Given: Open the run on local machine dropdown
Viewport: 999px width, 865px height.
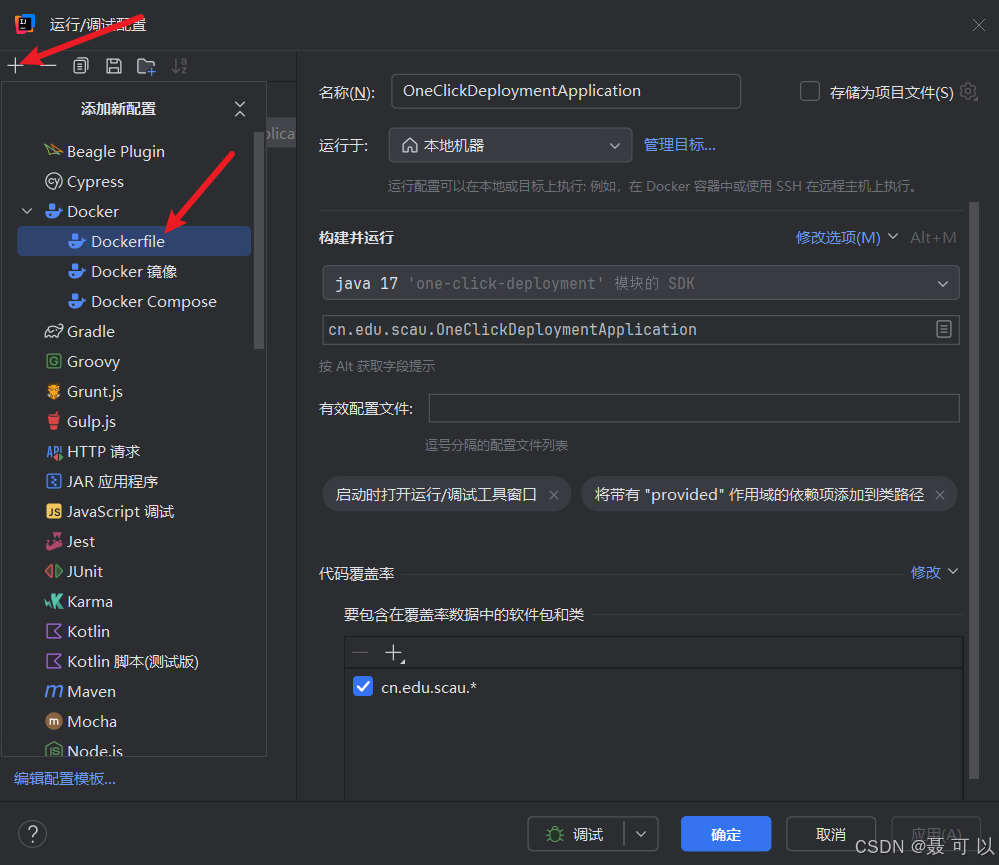Looking at the screenshot, I should pos(510,145).
